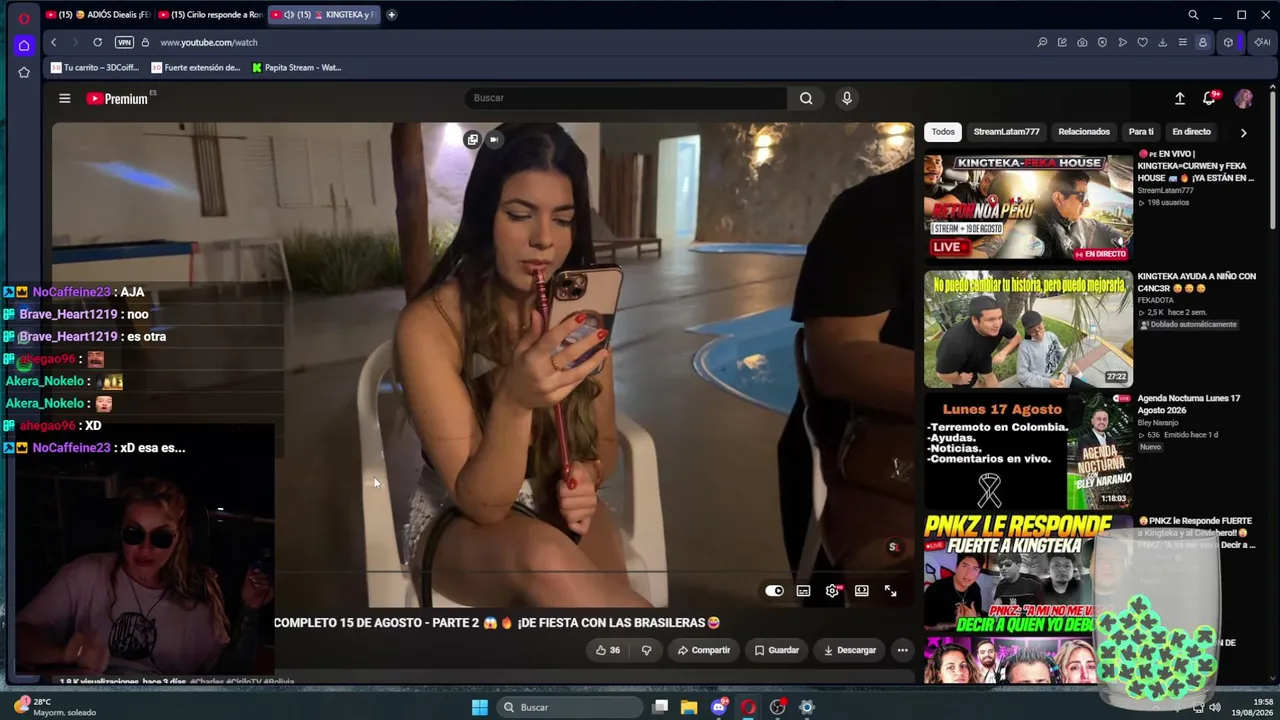
Task: Switch to the 'ADIÓS Diealis' tab
Action: point(98,15)
